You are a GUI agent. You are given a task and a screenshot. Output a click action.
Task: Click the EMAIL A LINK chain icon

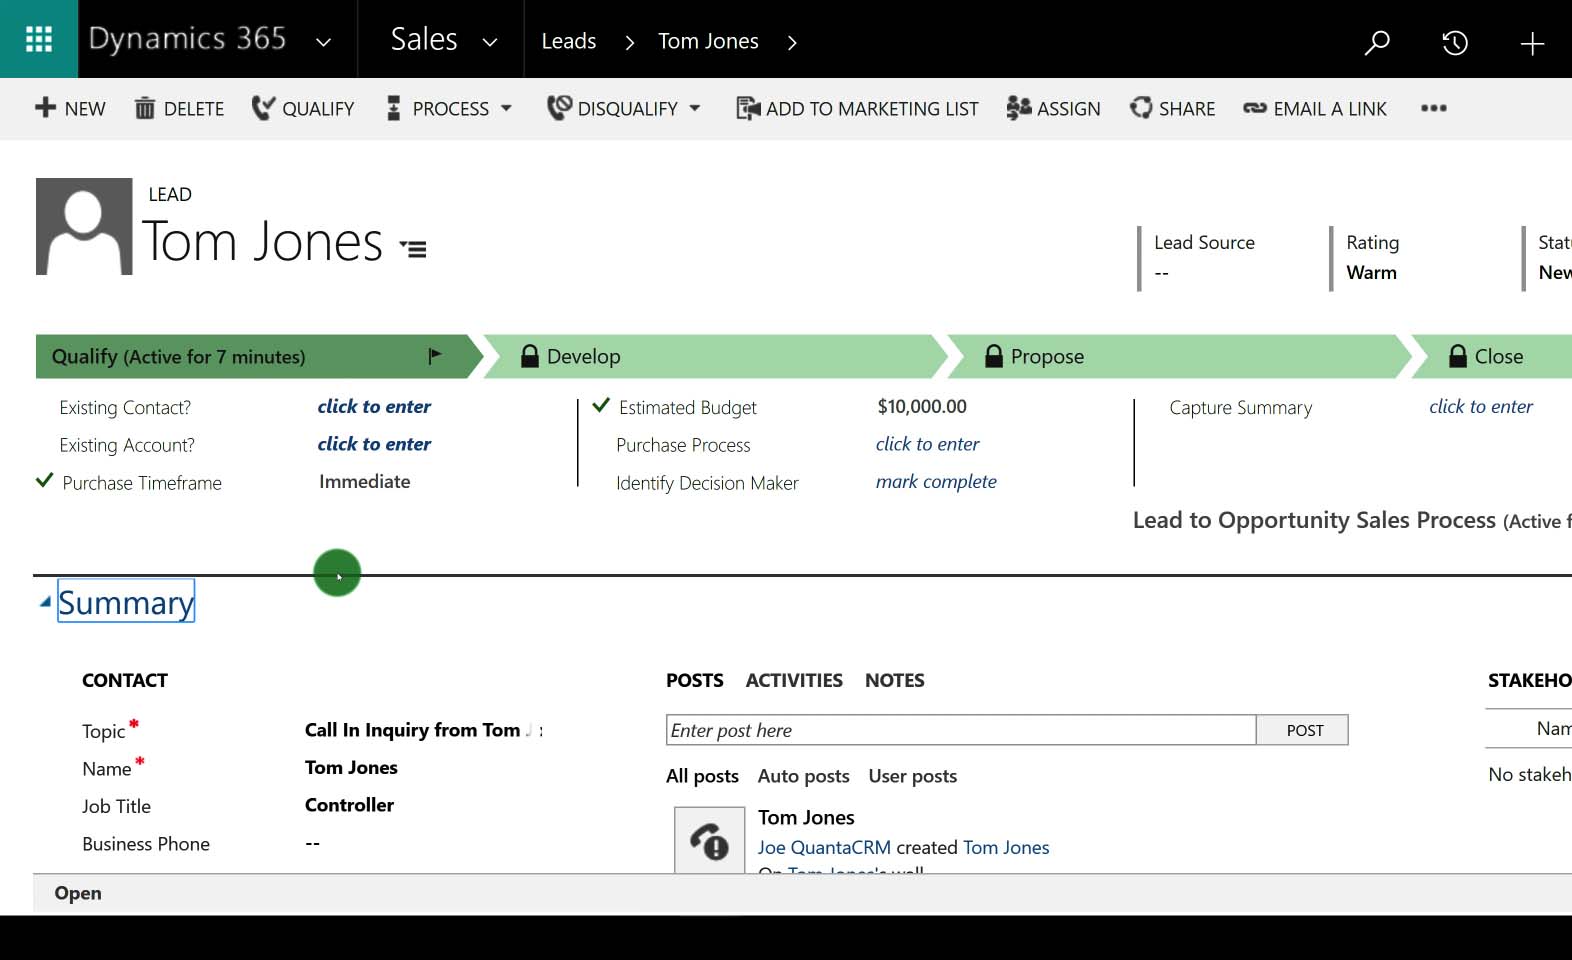click(1255, 108)
